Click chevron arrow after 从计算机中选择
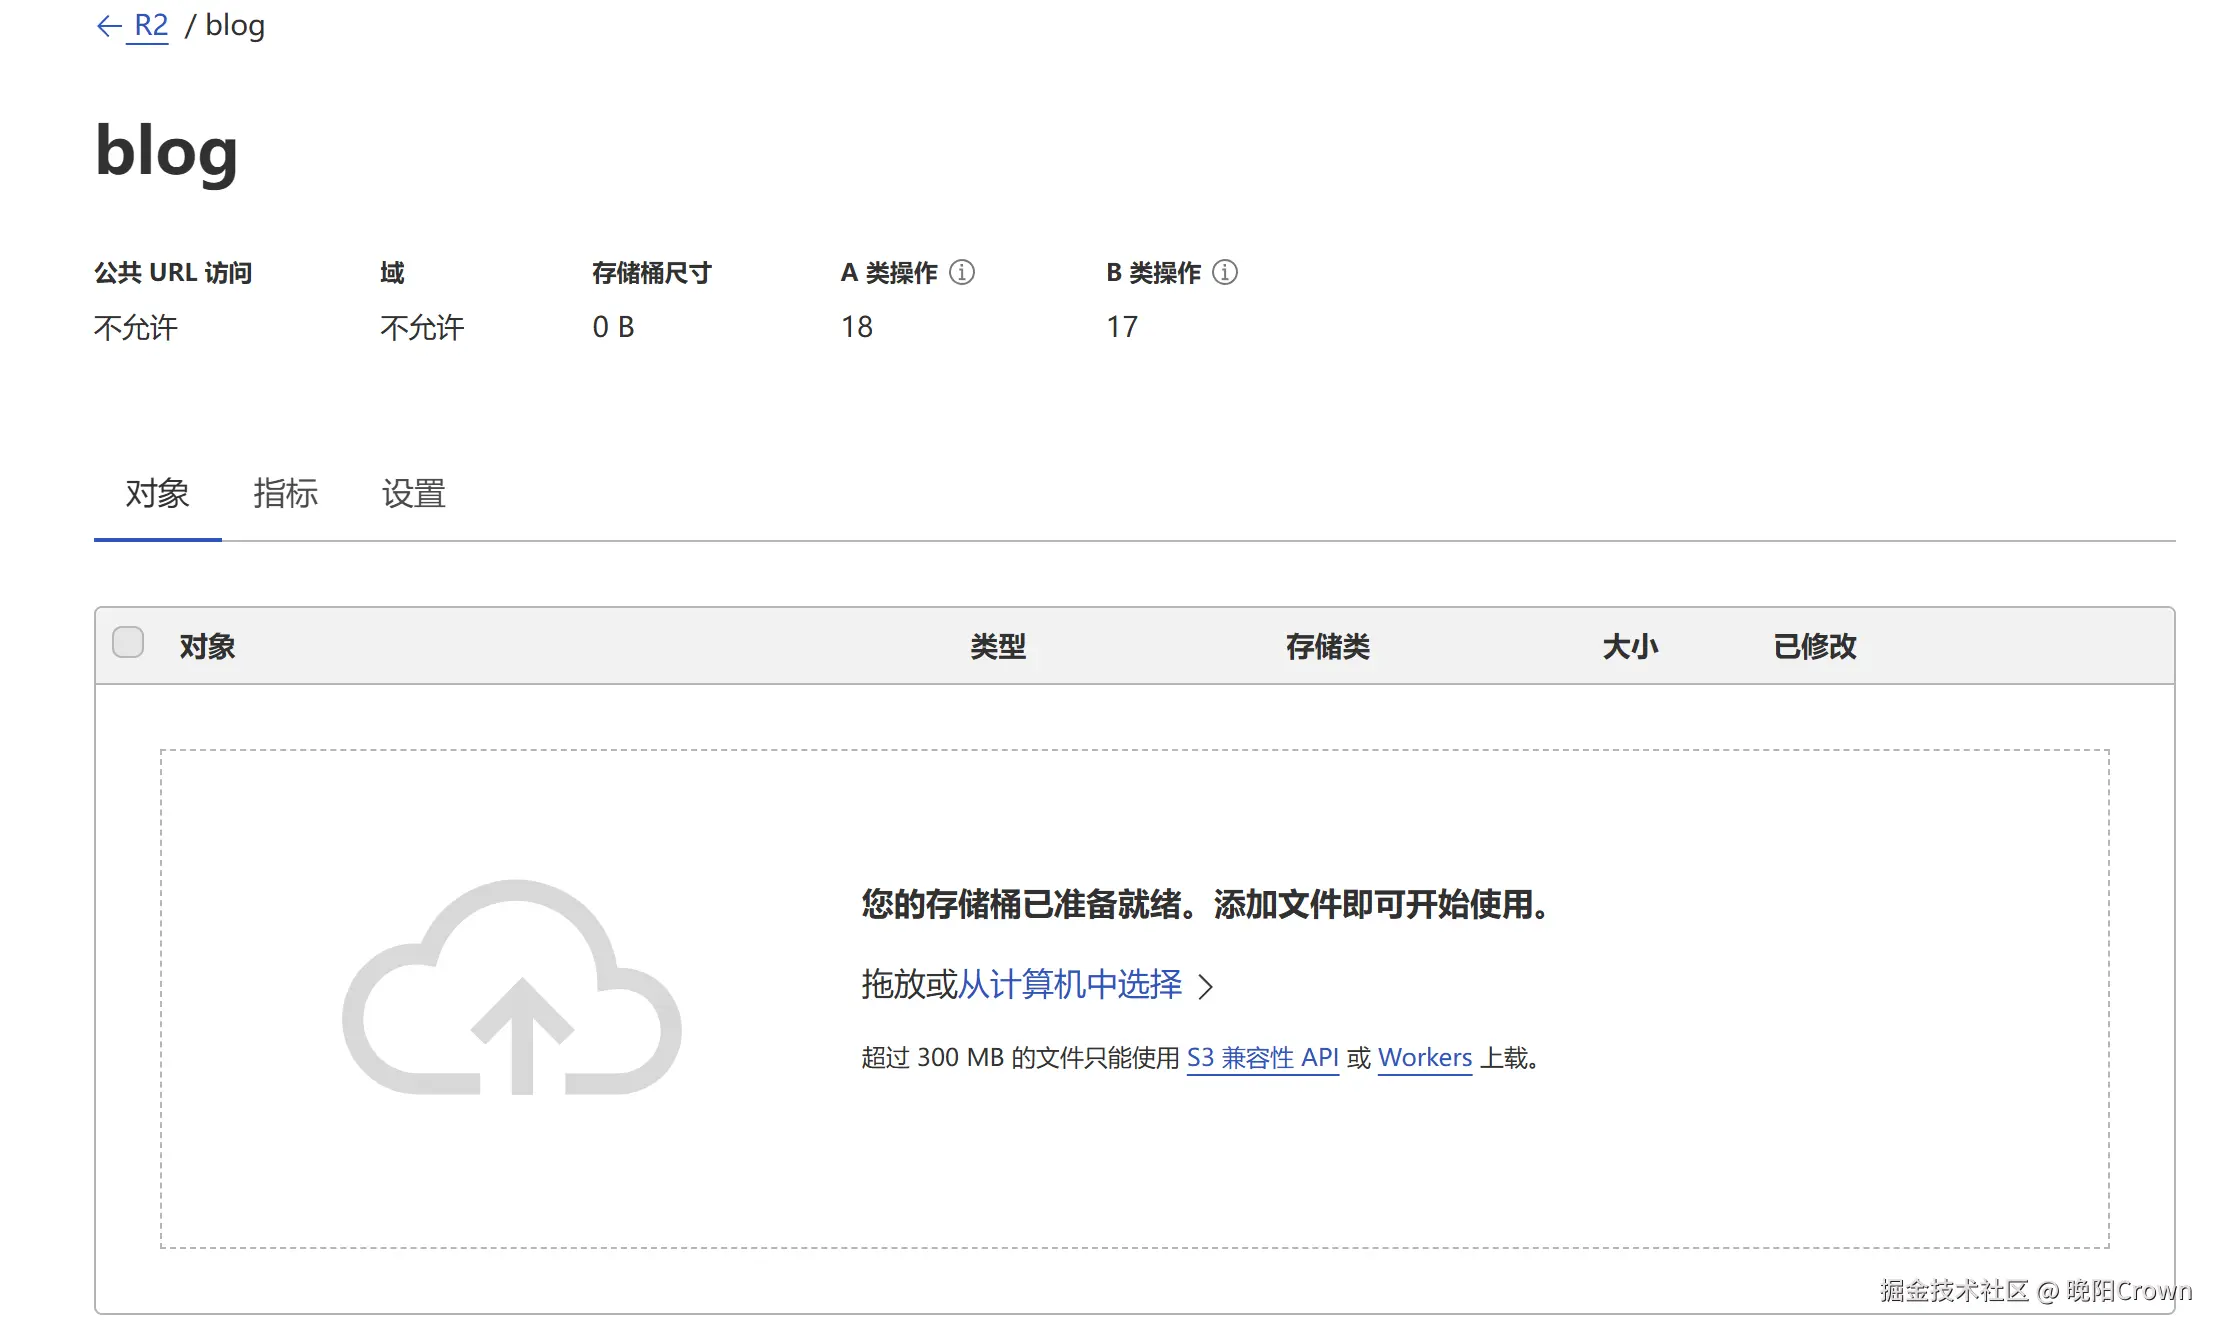 1206,987
